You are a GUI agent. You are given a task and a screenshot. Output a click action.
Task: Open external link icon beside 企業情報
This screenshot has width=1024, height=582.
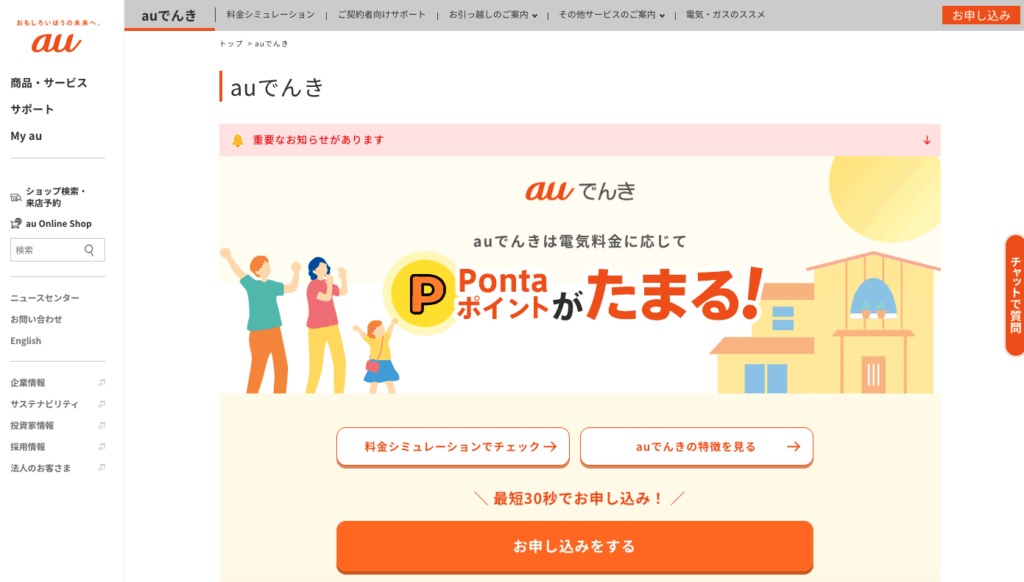(x=102, y=383)
